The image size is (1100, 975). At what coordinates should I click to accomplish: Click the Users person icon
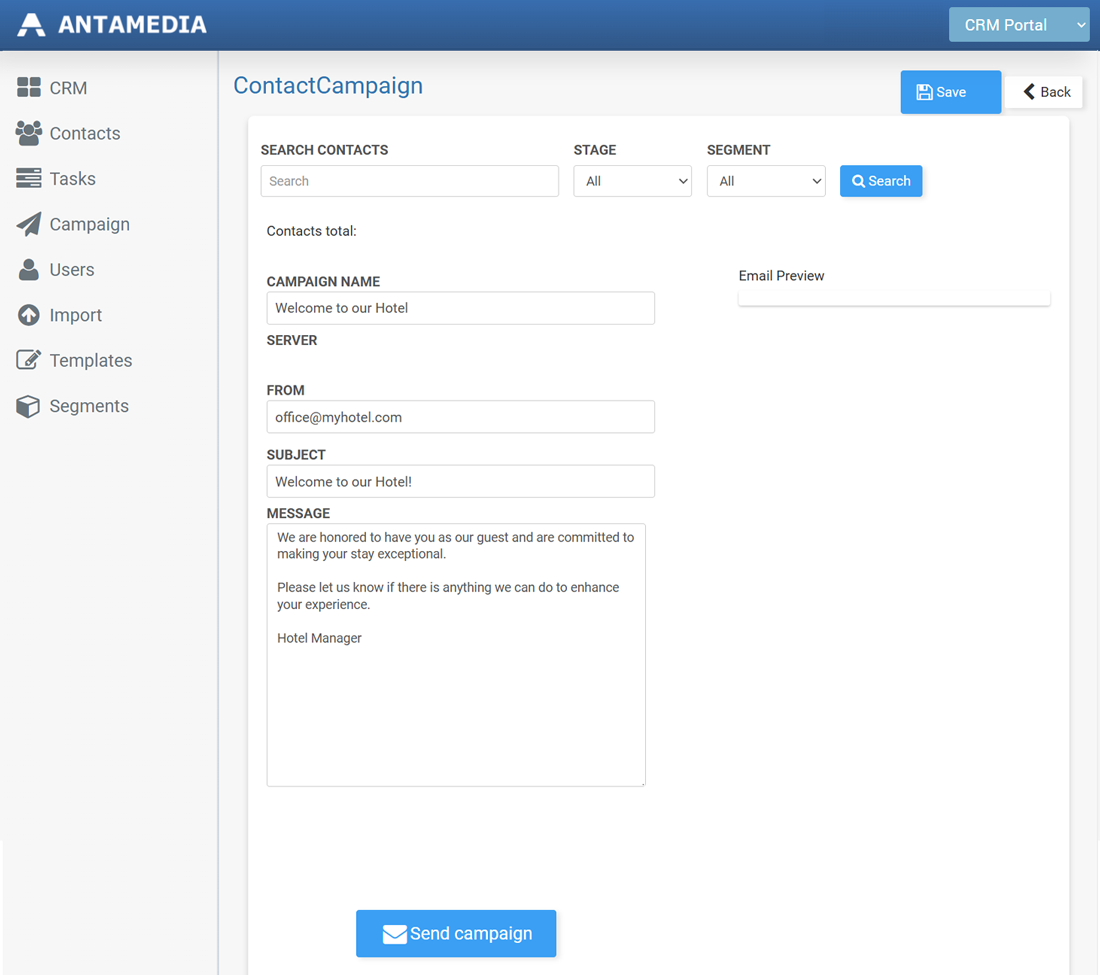(29, 269)
